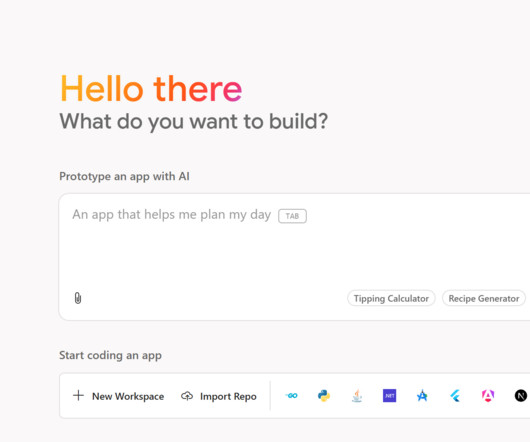The image size is (530, 442).
Task: Click the 'Prototype an app with AI' label
Action: click(x=124, y=176)
